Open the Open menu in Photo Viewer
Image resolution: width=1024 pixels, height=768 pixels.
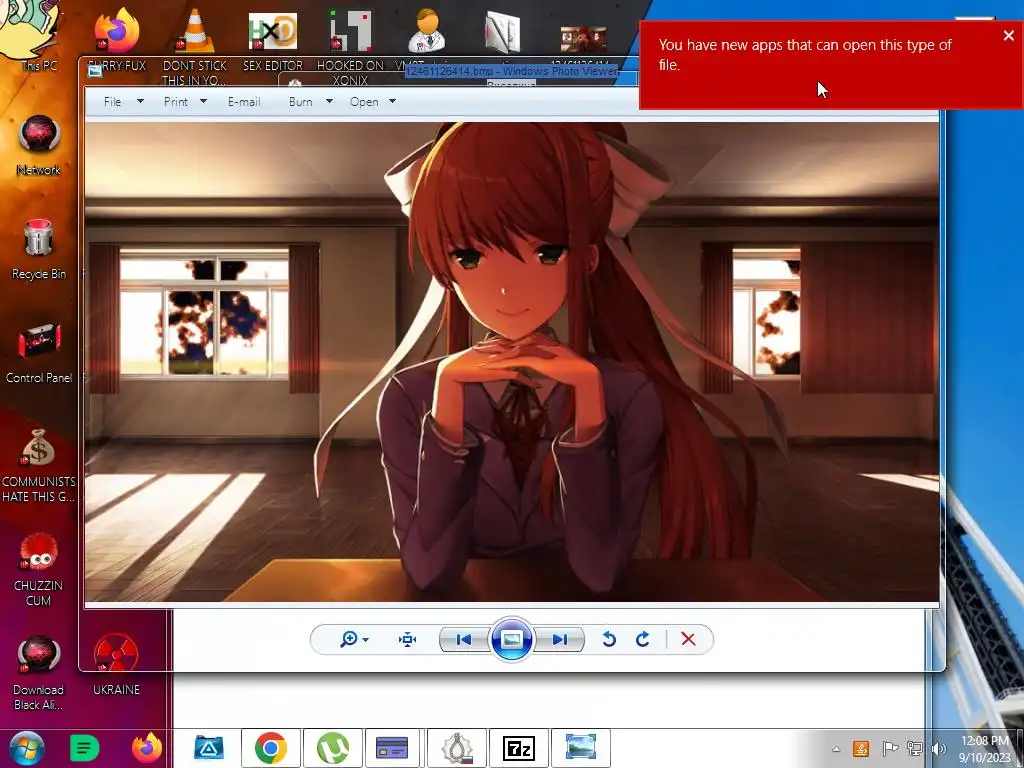point(364,102)
